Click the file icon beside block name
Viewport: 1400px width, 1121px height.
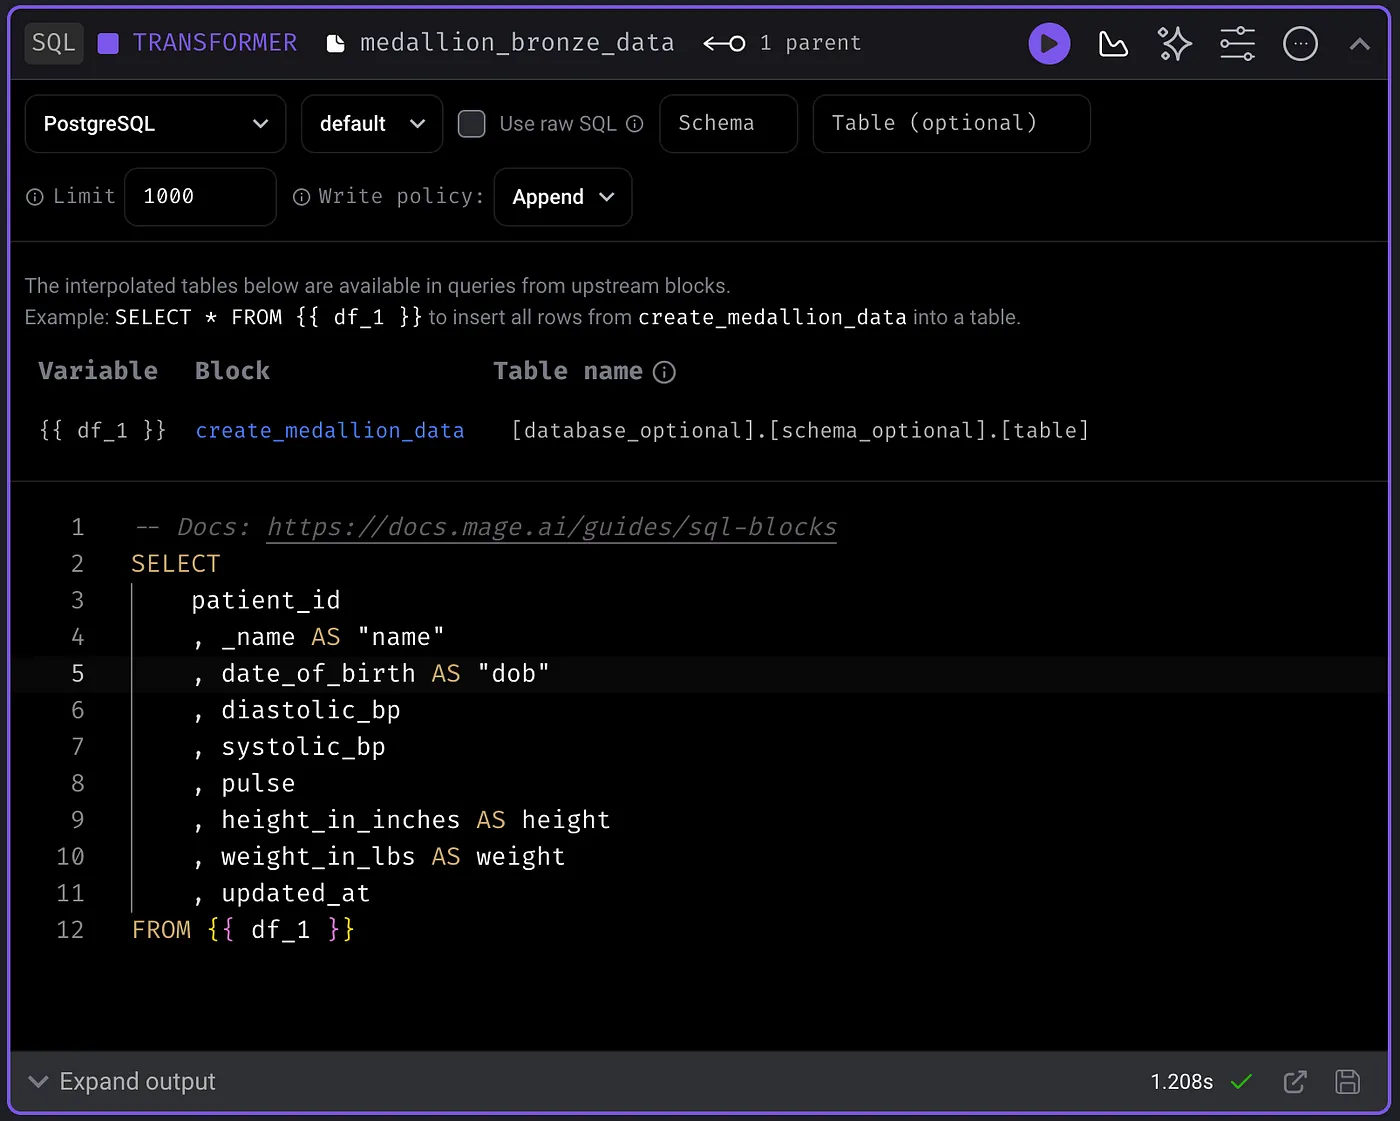(336, 44)
